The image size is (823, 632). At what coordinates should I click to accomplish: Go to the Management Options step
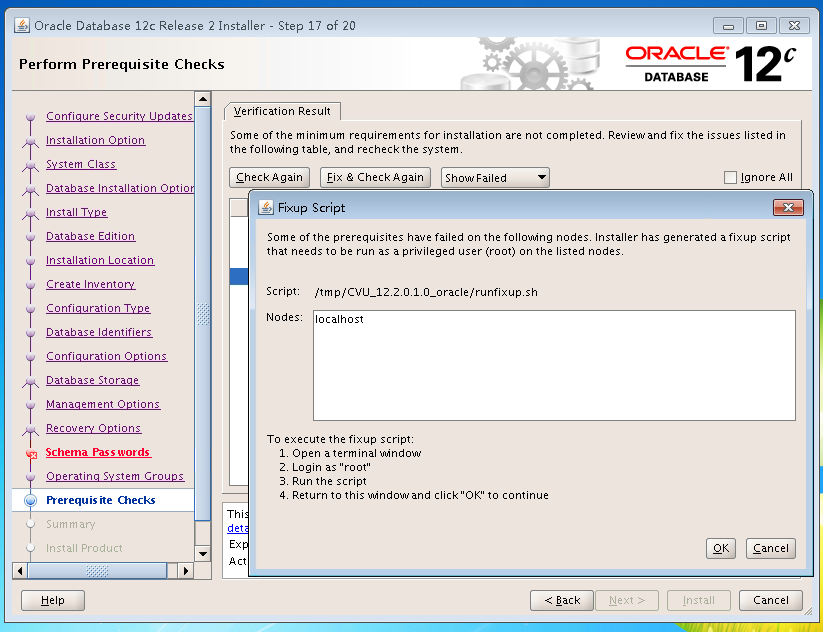coord(103,404)
